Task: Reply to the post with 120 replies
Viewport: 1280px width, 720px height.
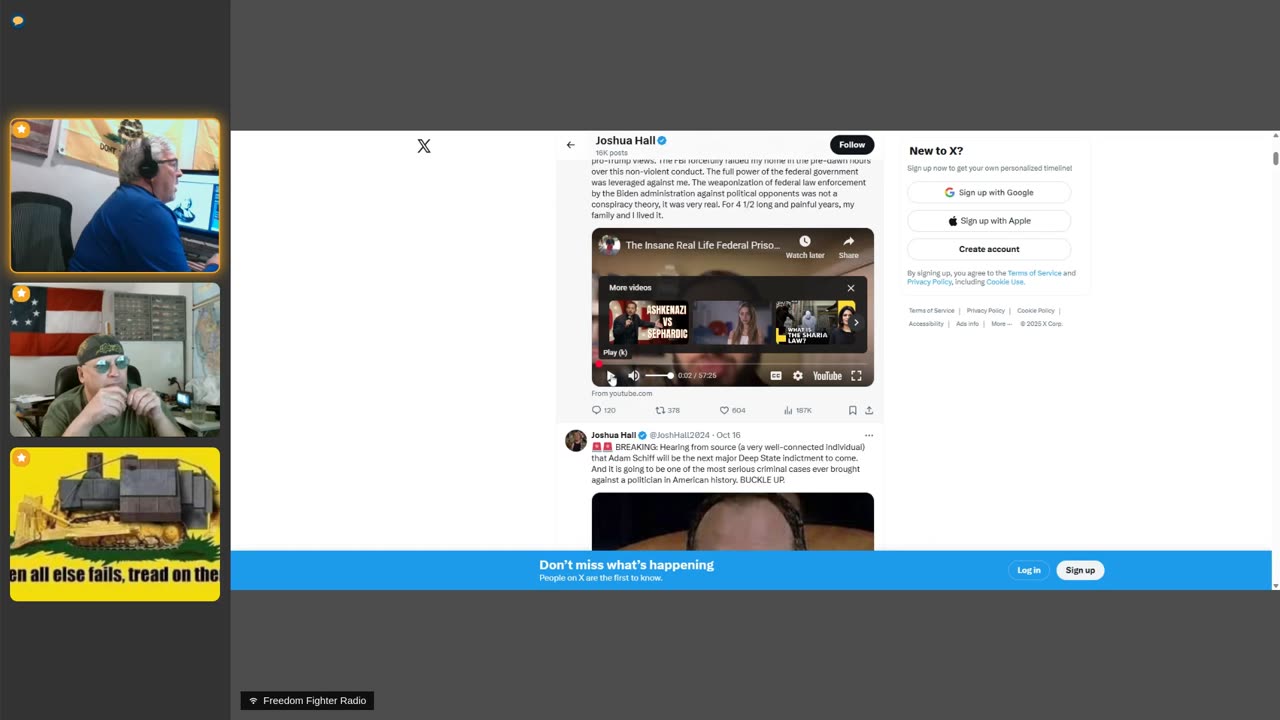Action: (603, 410)
